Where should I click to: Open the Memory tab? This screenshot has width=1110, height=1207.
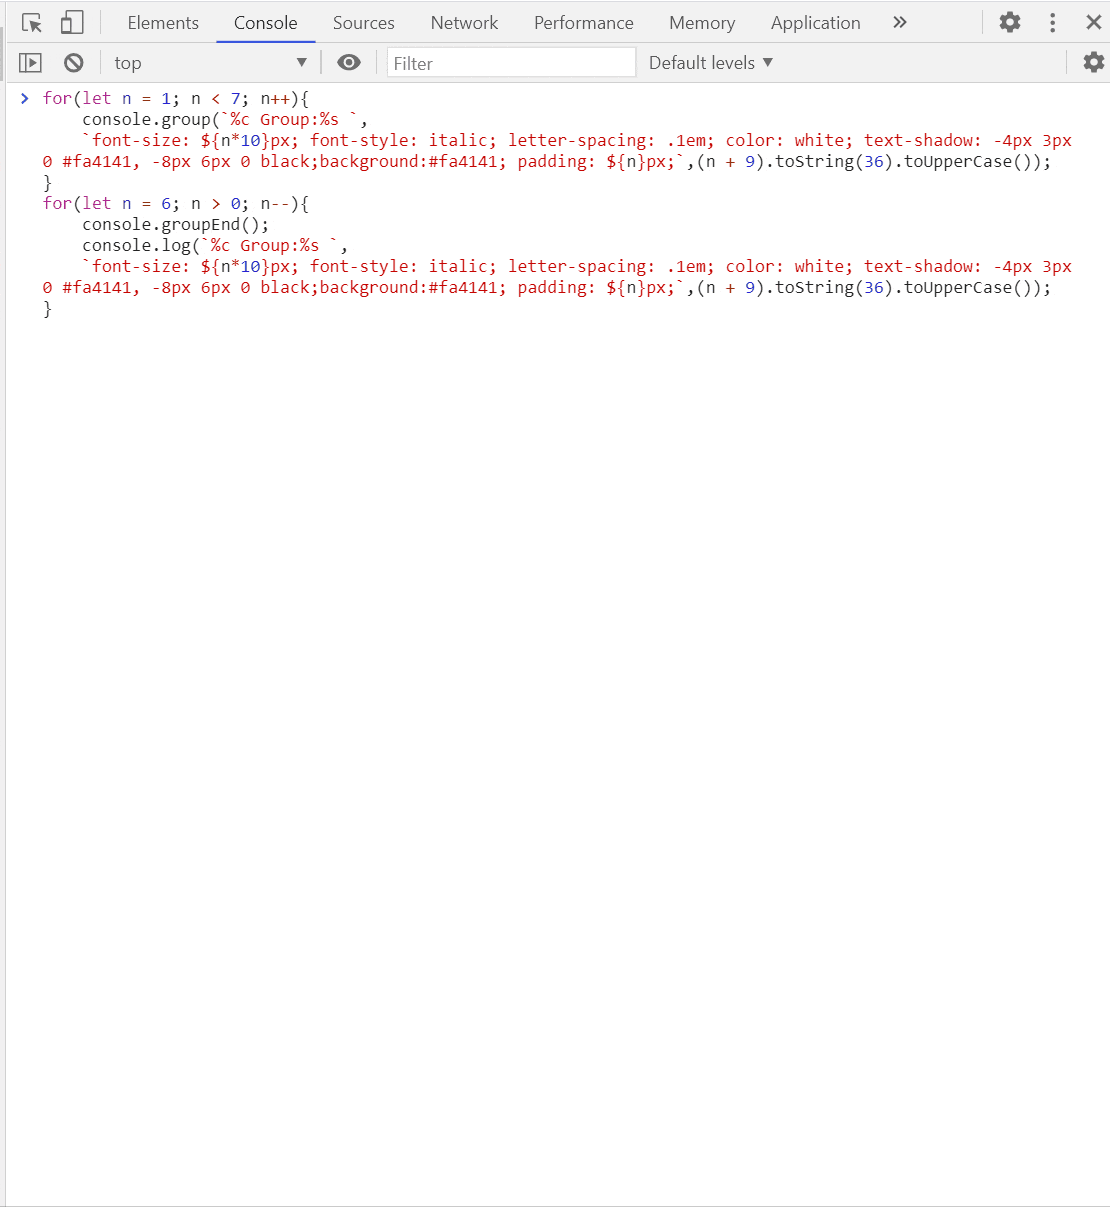(x=702, y=22)
